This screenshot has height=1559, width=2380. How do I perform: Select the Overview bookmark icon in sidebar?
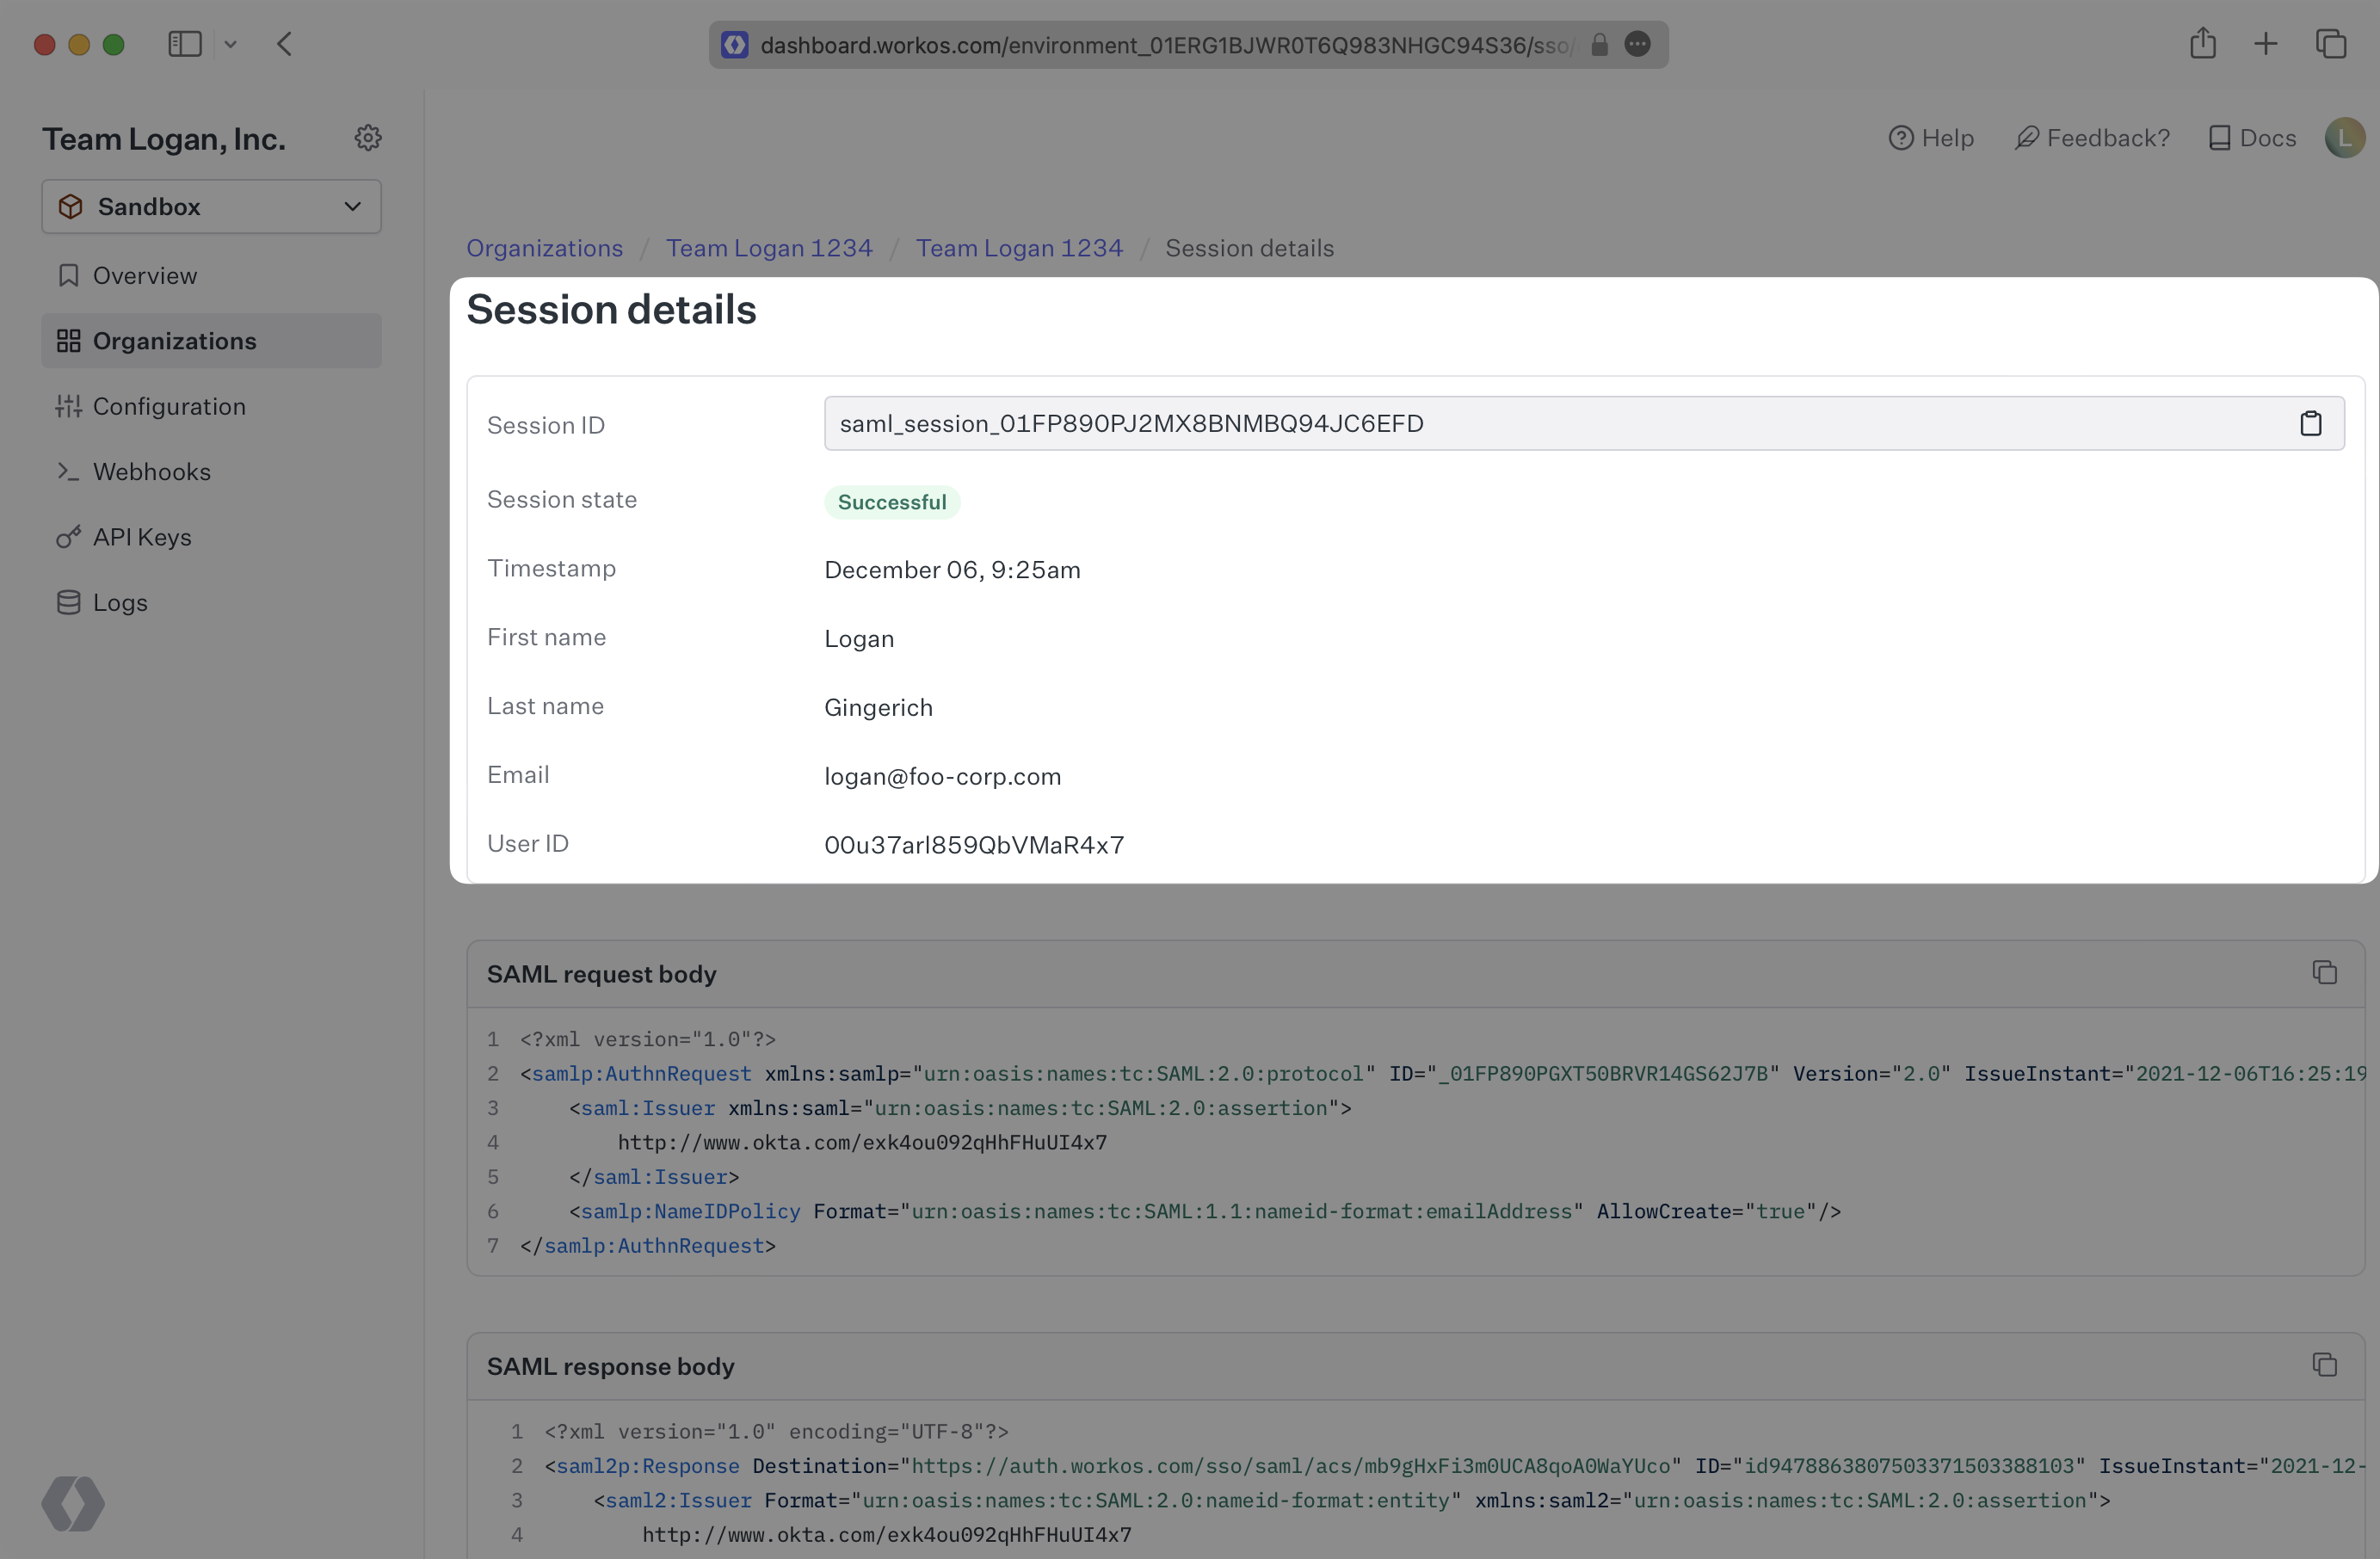click(68, 275)
